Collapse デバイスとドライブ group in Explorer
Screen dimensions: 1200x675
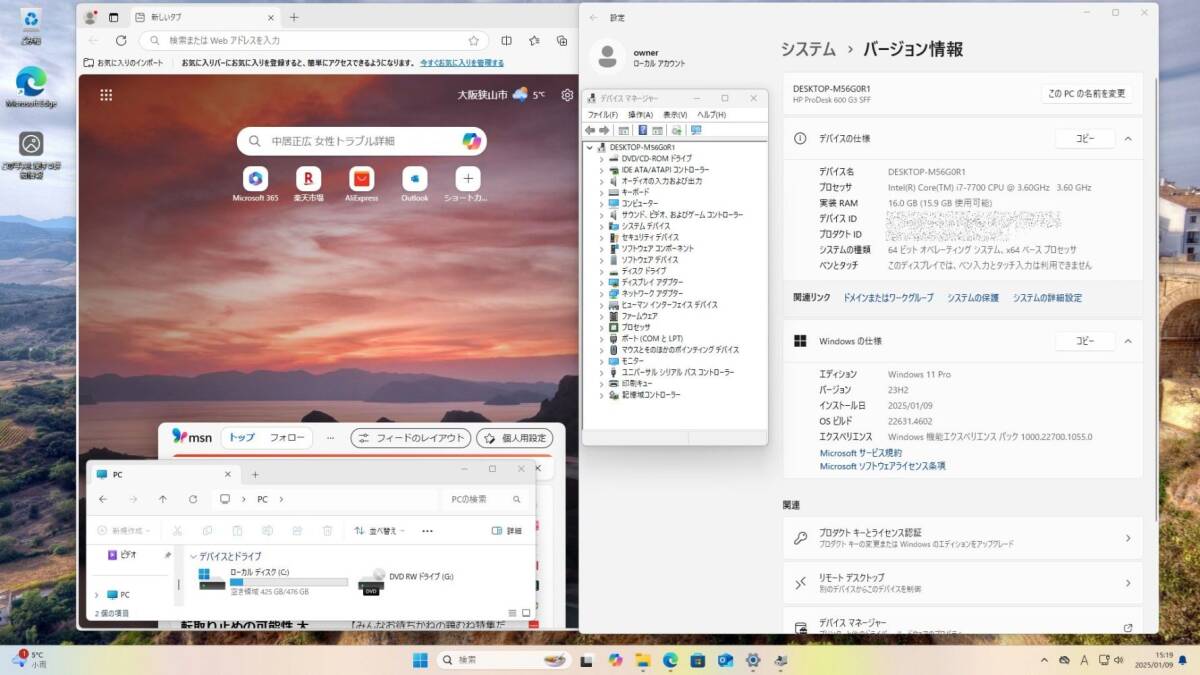click(x=193, y=556)
